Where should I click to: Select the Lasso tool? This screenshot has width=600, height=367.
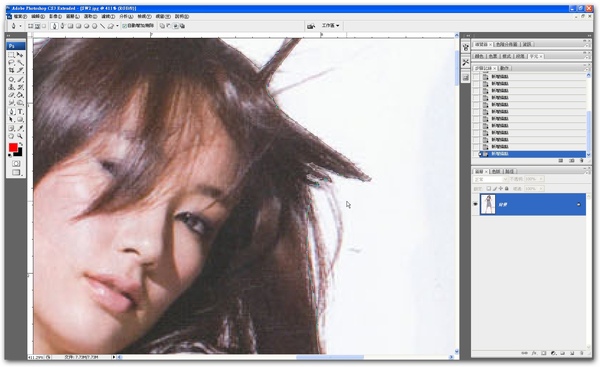[11, 63]
